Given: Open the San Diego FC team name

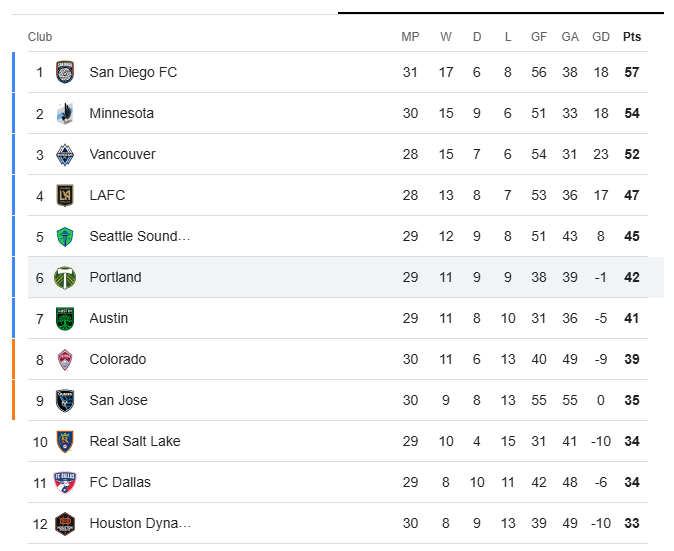Looking at the screenshot, I should [x=133, y=72].
